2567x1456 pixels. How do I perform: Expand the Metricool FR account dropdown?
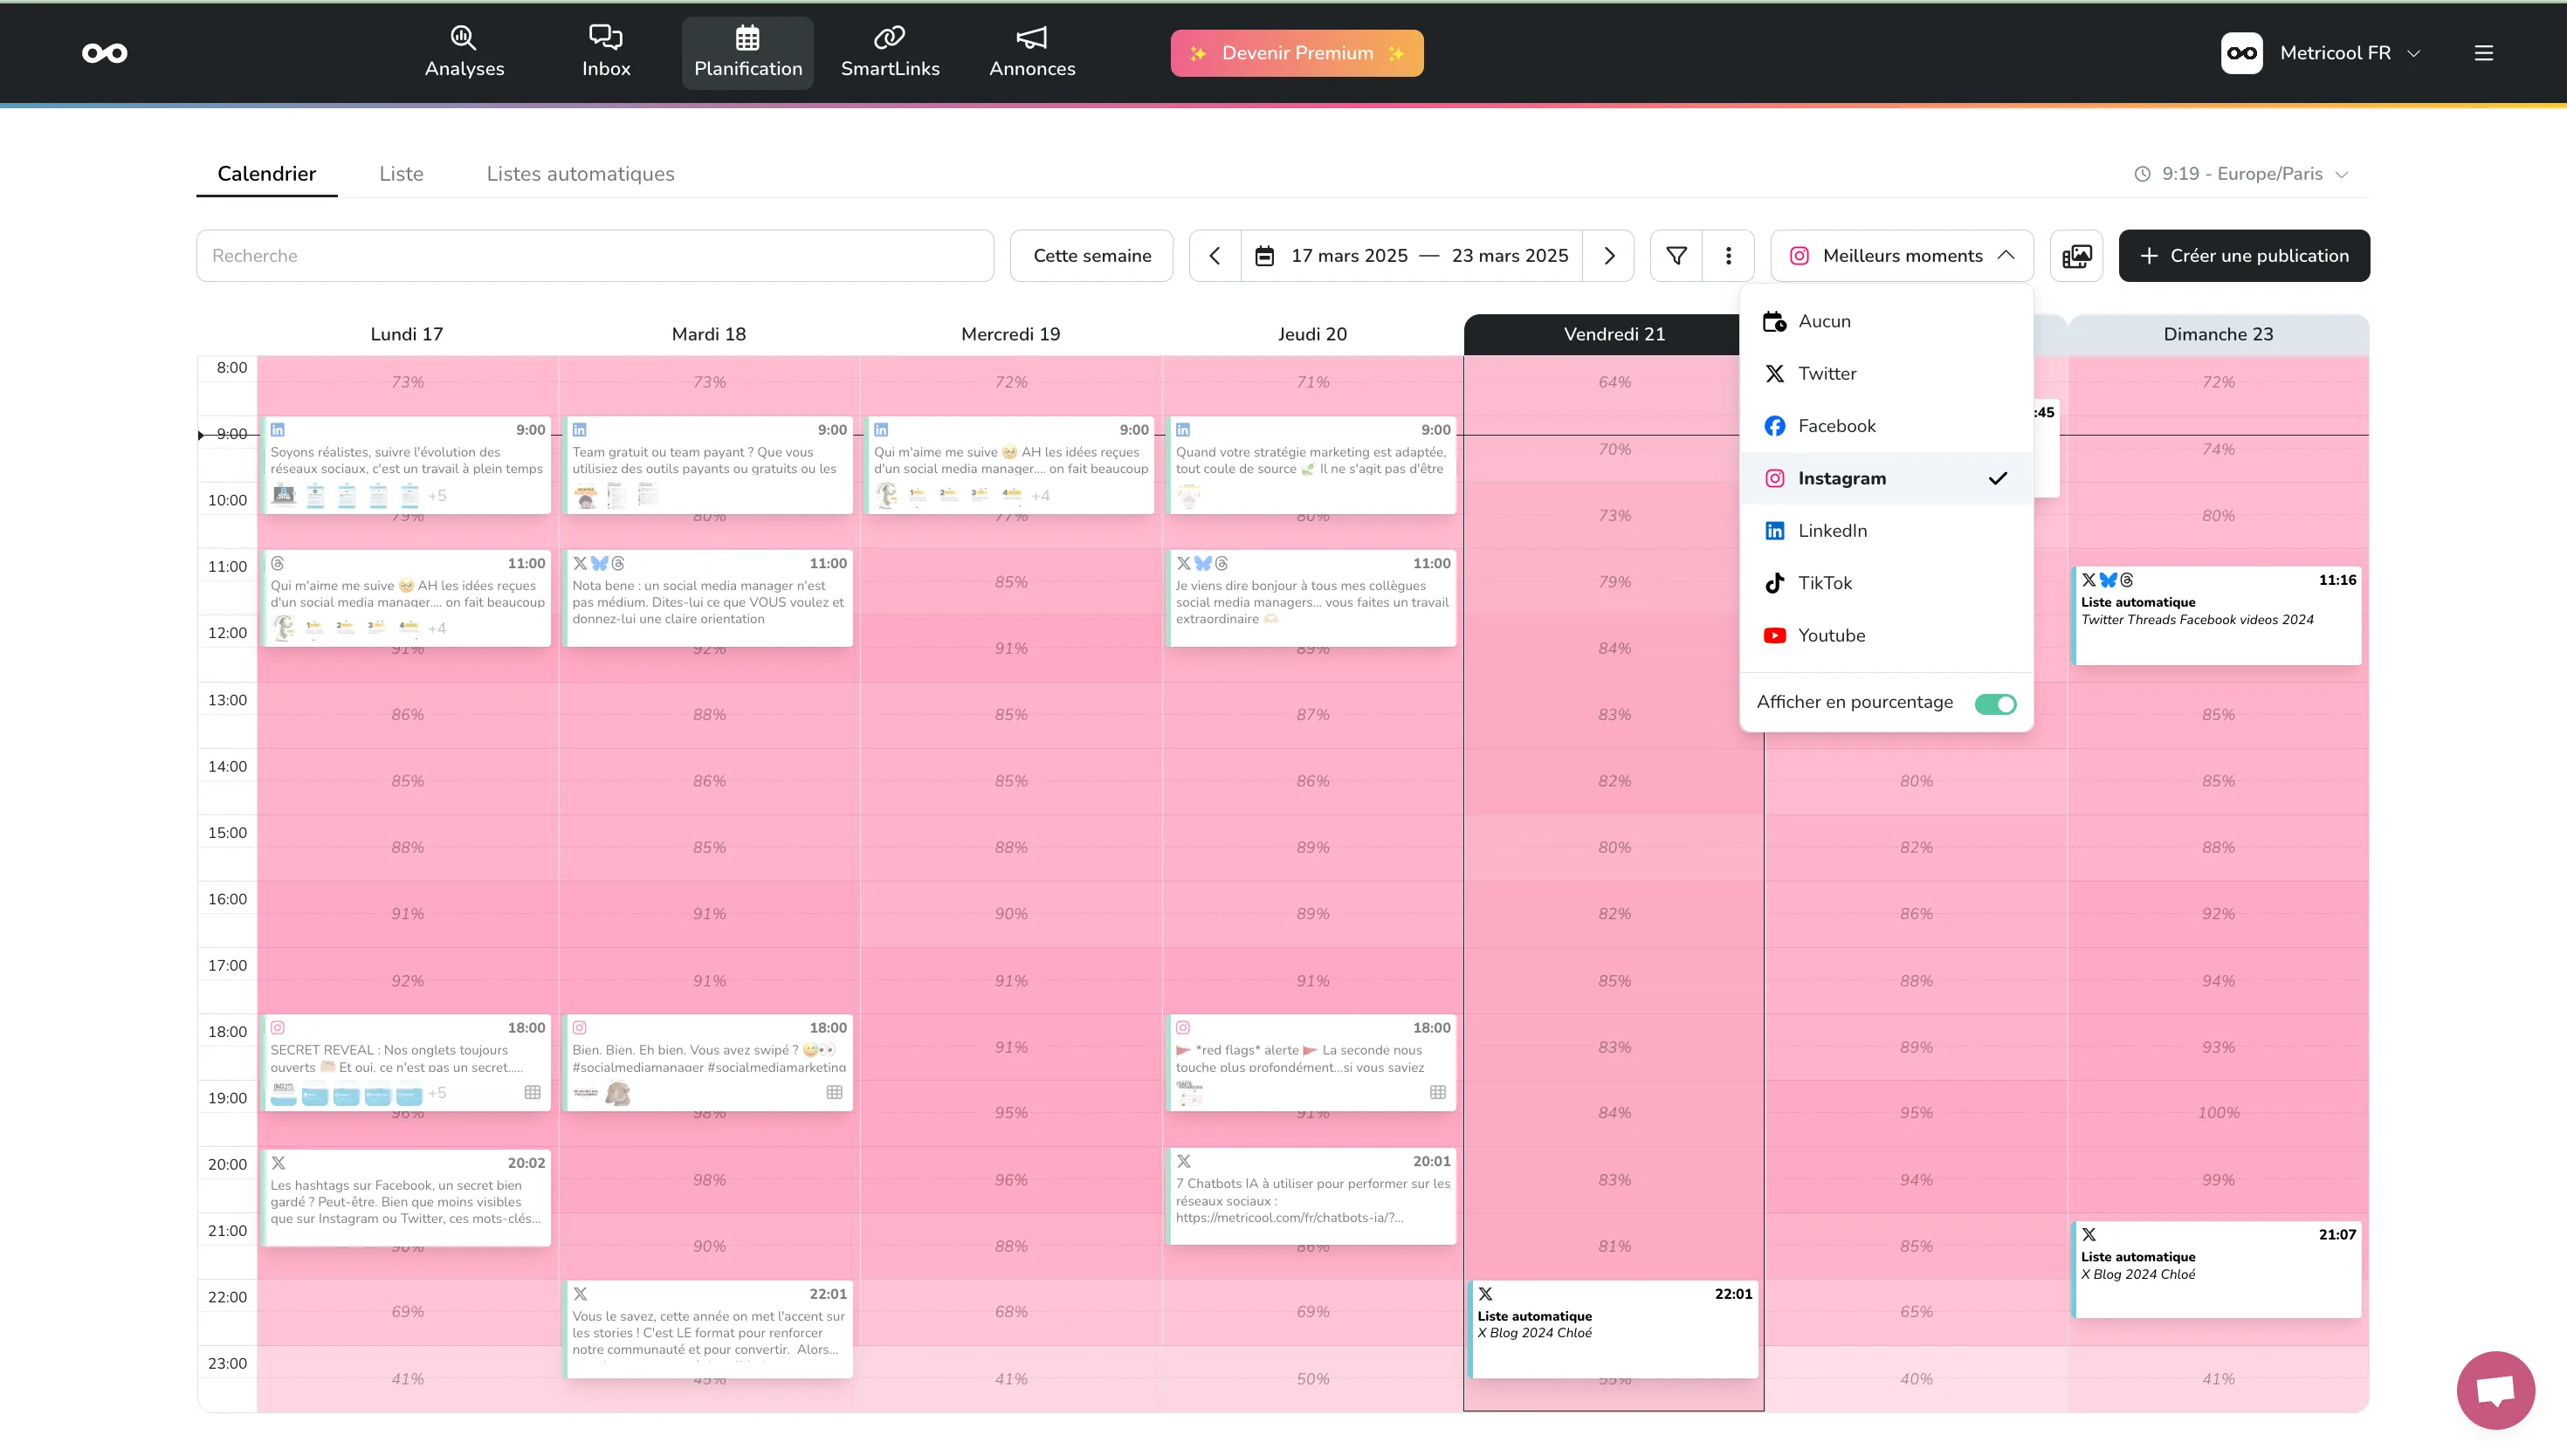click(x=2334, y=53)
